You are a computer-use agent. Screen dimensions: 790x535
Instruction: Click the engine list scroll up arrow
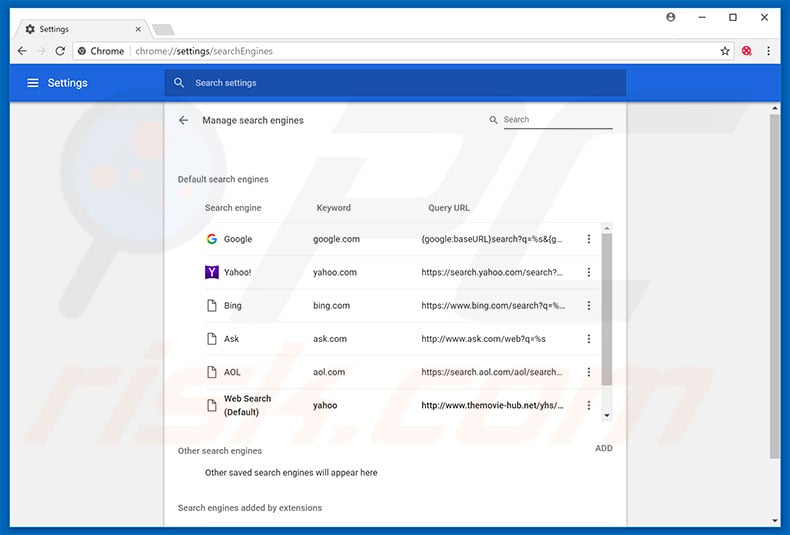pos(607,228)
